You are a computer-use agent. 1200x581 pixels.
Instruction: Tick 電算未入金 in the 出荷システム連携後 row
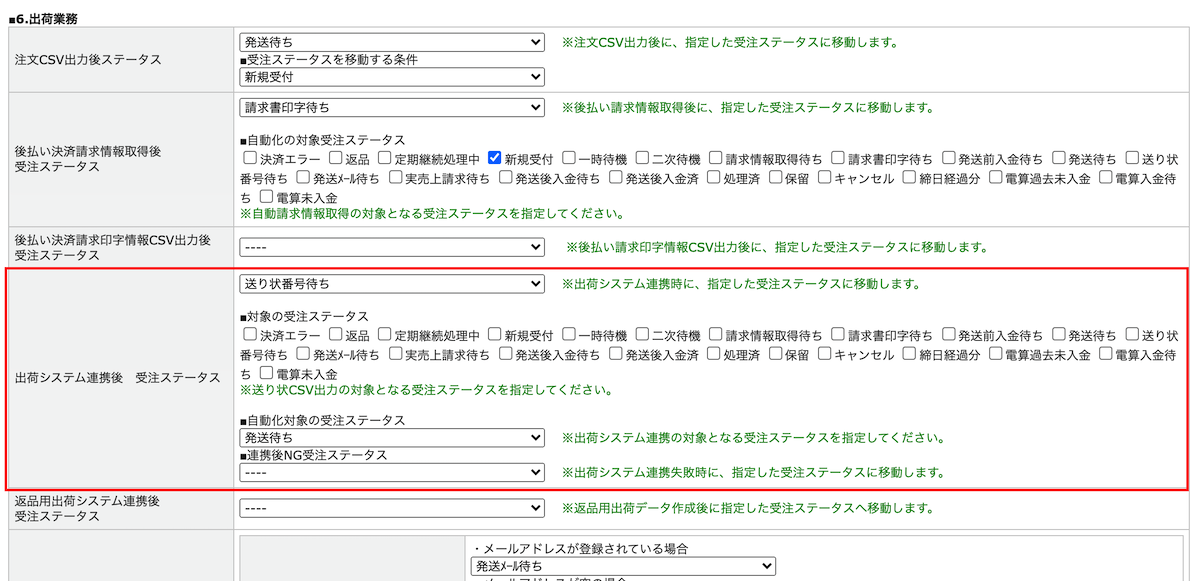[x=267, y=374]
